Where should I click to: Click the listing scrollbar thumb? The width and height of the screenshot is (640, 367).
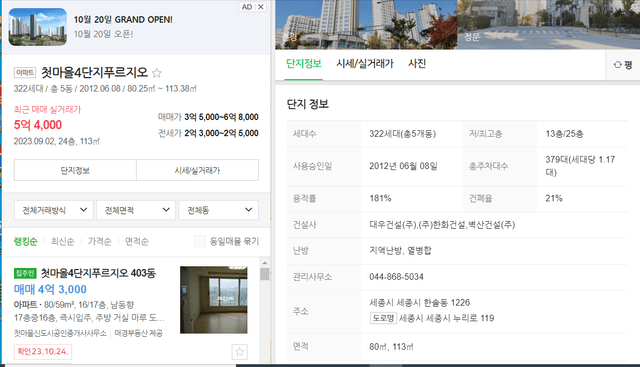tap(264, 274)
